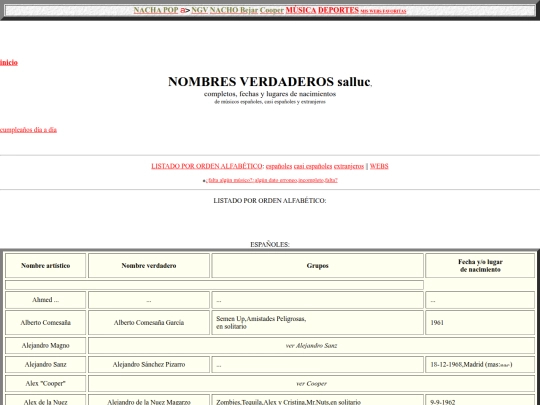Jump to the 'extranjeros' list link
The image size is (540, 405).
(349, 166)
